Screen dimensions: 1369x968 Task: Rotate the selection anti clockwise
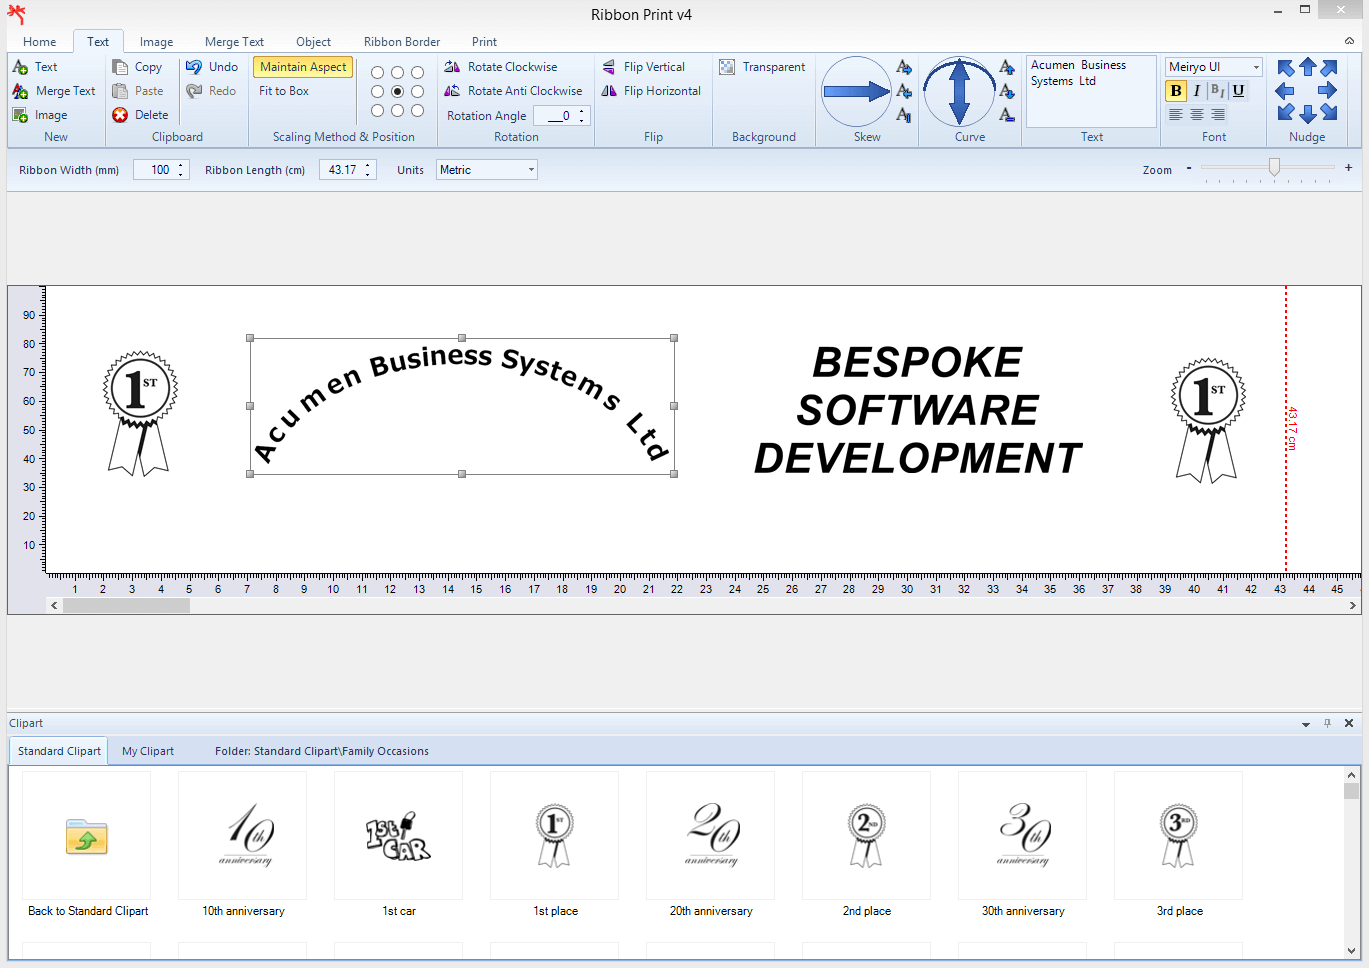click(x=513, y=91)
